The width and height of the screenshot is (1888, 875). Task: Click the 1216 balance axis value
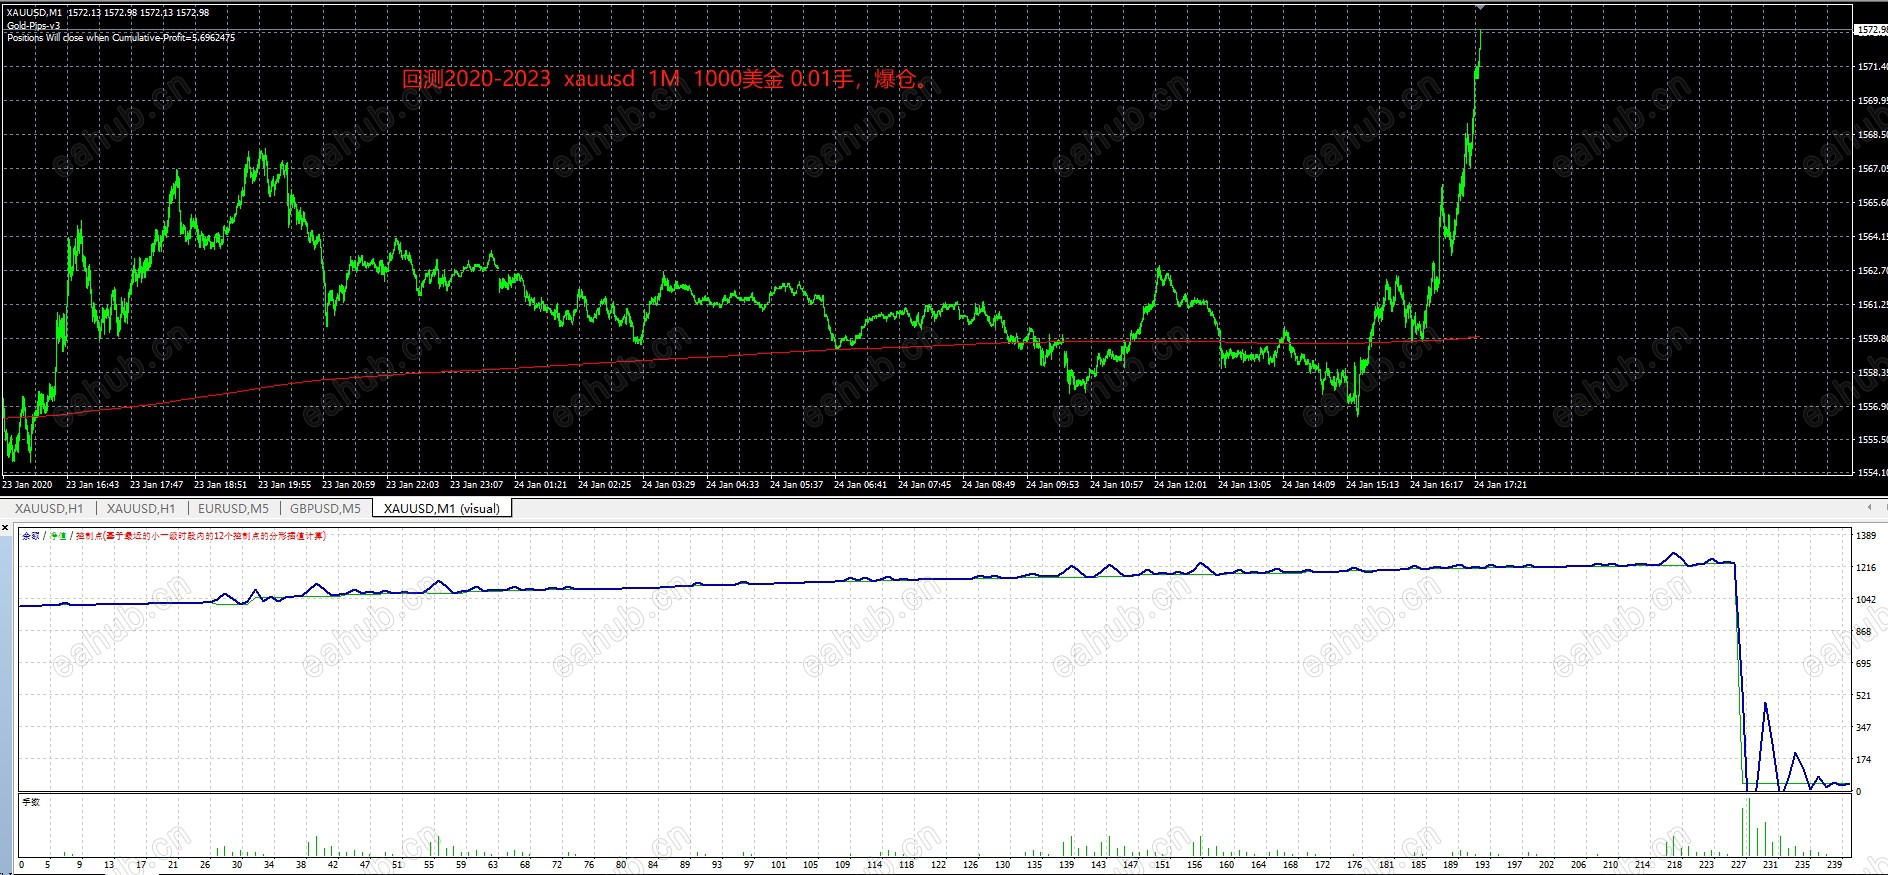(x=1866, y=568)
